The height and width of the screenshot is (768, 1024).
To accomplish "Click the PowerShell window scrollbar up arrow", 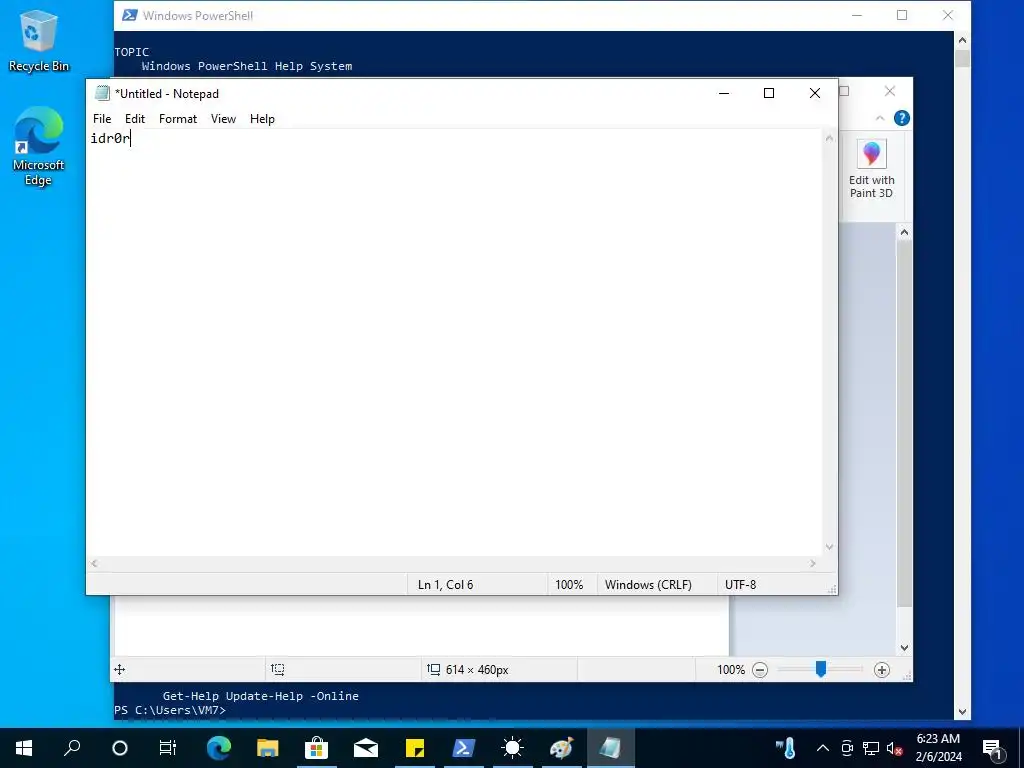I will pyautogui.click(x=962, y=40).
